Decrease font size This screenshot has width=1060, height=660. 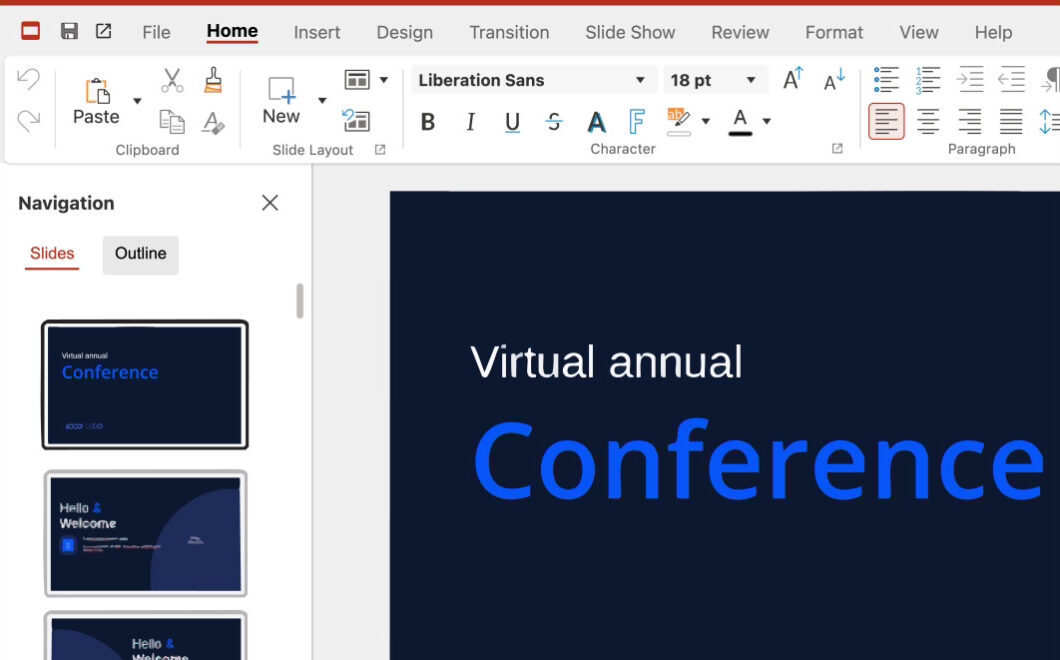834,79
